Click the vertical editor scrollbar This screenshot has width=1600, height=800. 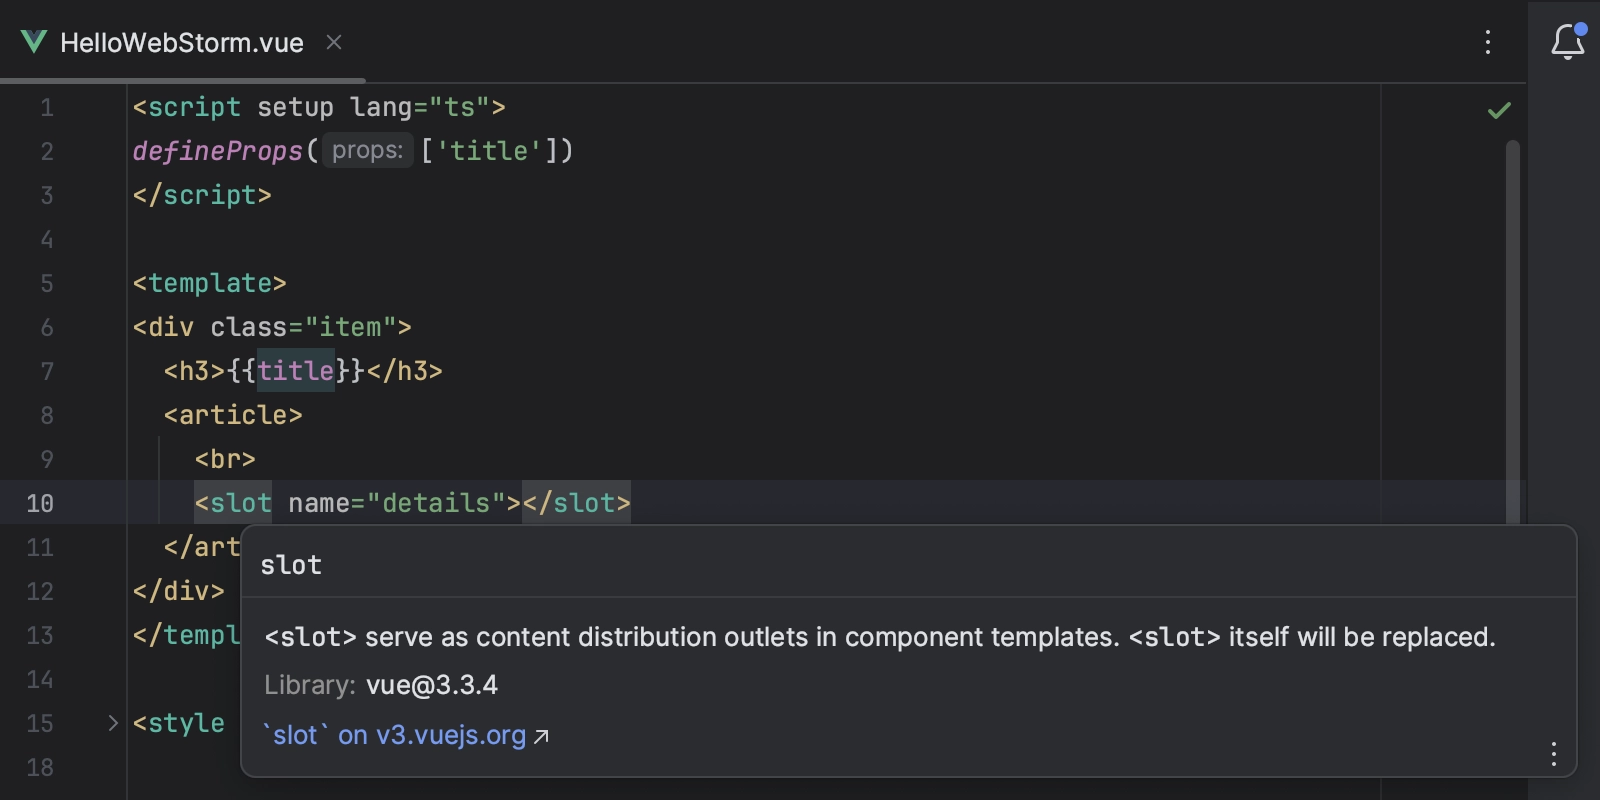(x=1513, y=330)
